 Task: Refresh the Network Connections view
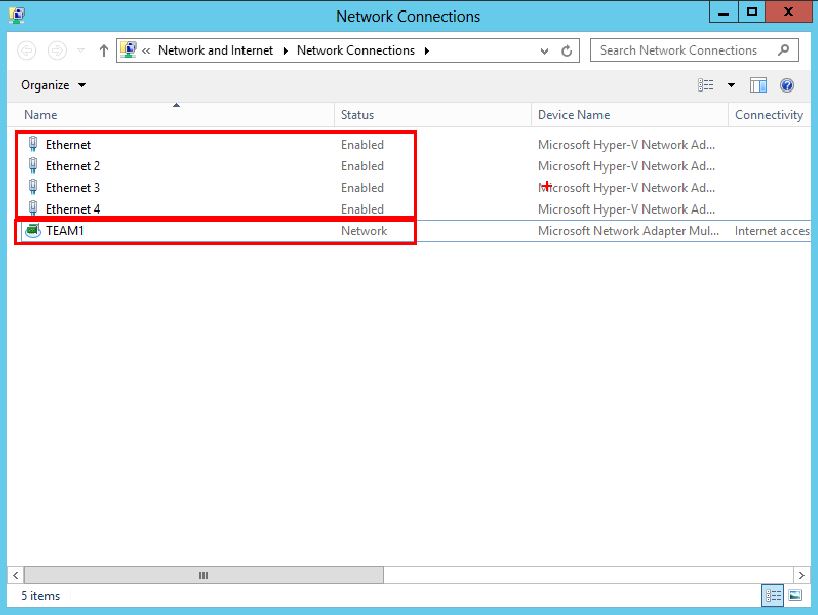coord(567,51)
